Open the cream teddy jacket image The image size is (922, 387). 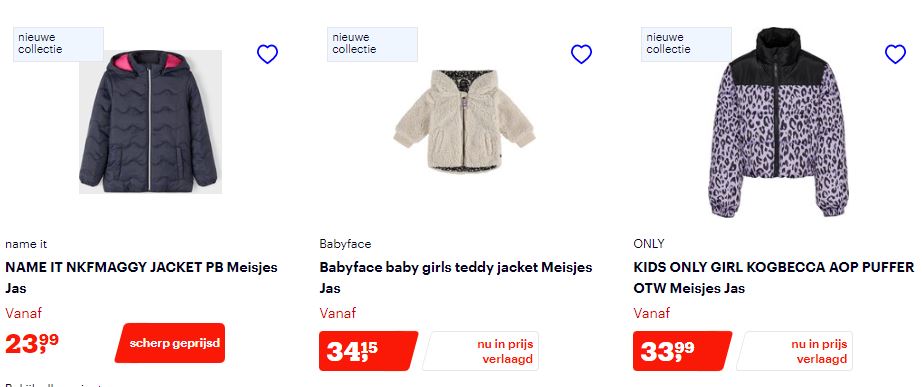coord(464,122)
